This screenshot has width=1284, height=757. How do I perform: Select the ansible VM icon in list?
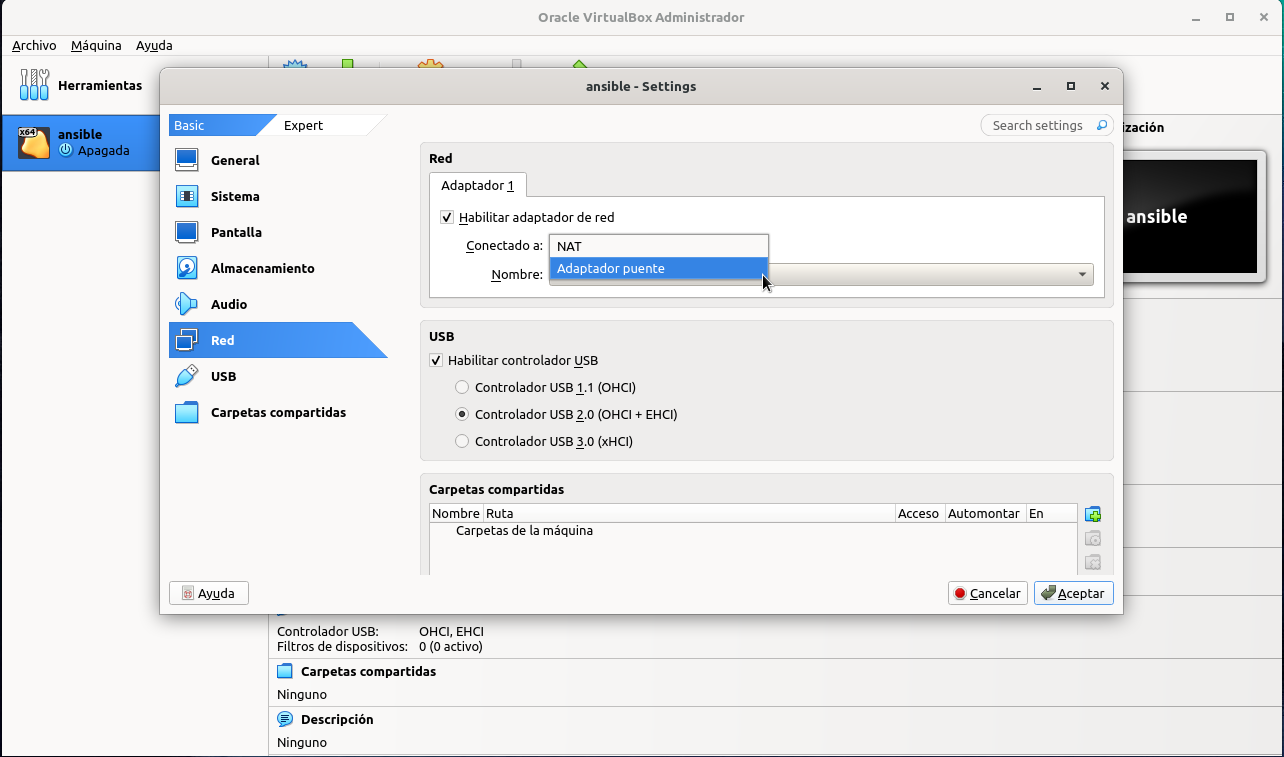[x=34, y=143]
